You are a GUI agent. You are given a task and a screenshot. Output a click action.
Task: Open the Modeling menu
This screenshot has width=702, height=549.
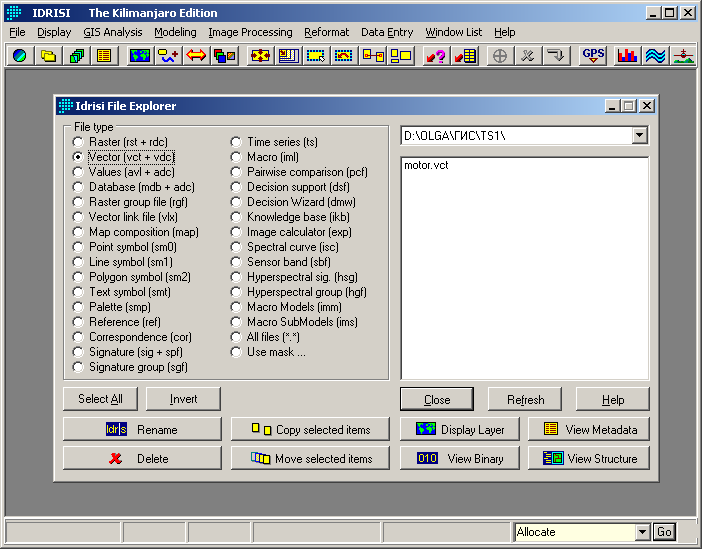pyautogui.click(x=175, y=32)
